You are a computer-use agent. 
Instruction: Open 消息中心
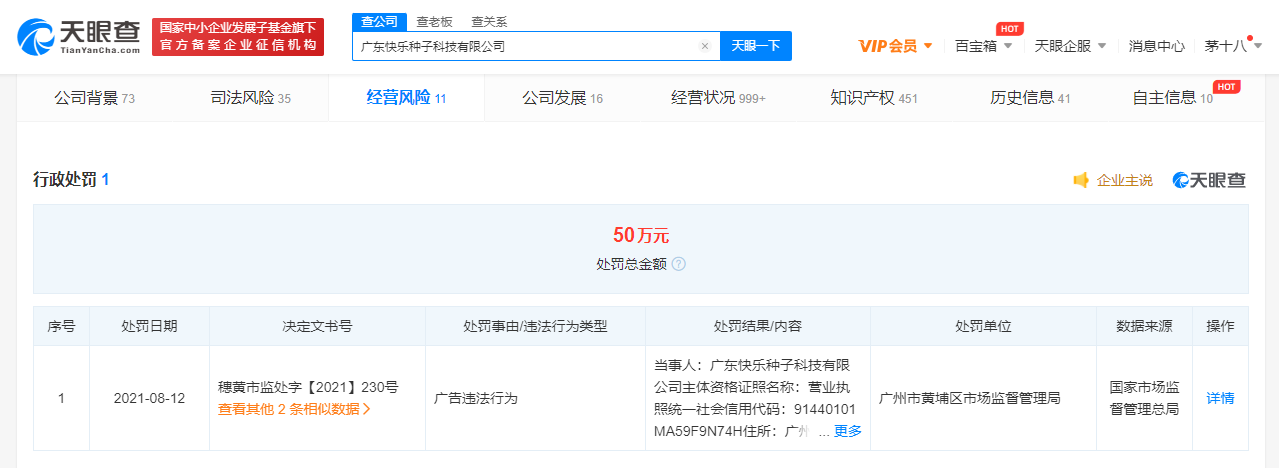click(x=1157, y=46)
